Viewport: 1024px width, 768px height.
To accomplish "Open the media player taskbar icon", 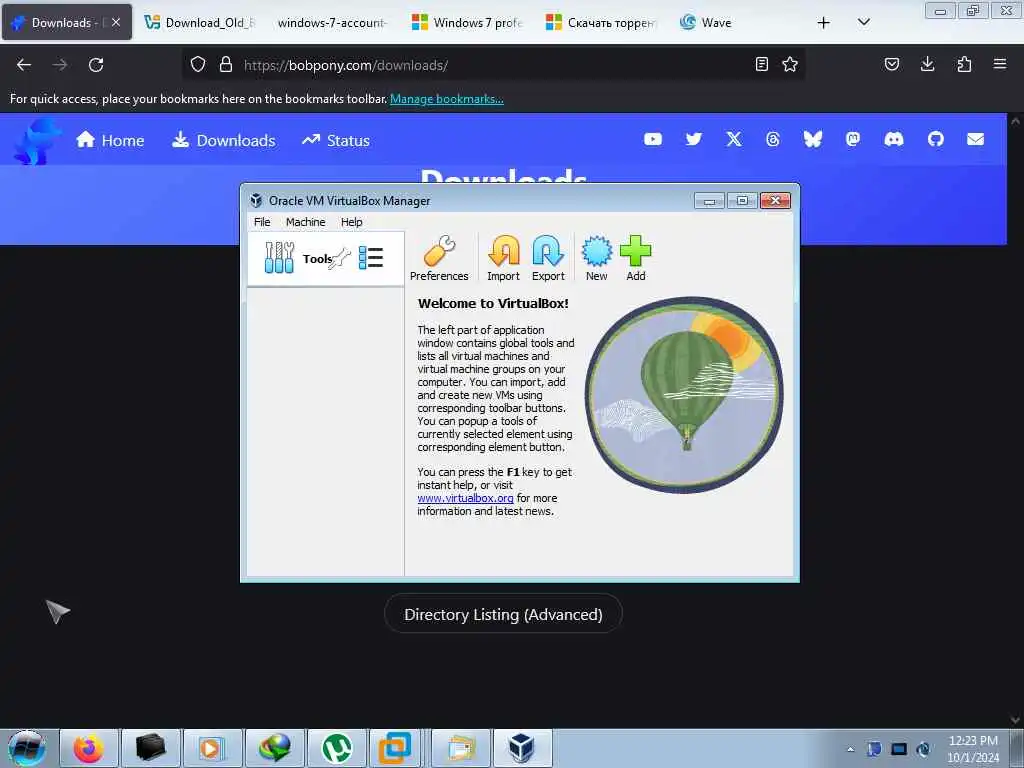I will (x=211, y=748).
